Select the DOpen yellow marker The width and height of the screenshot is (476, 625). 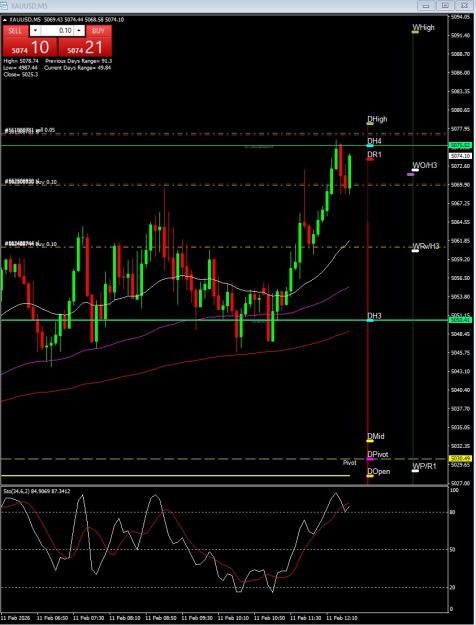[x=370, y=476]
